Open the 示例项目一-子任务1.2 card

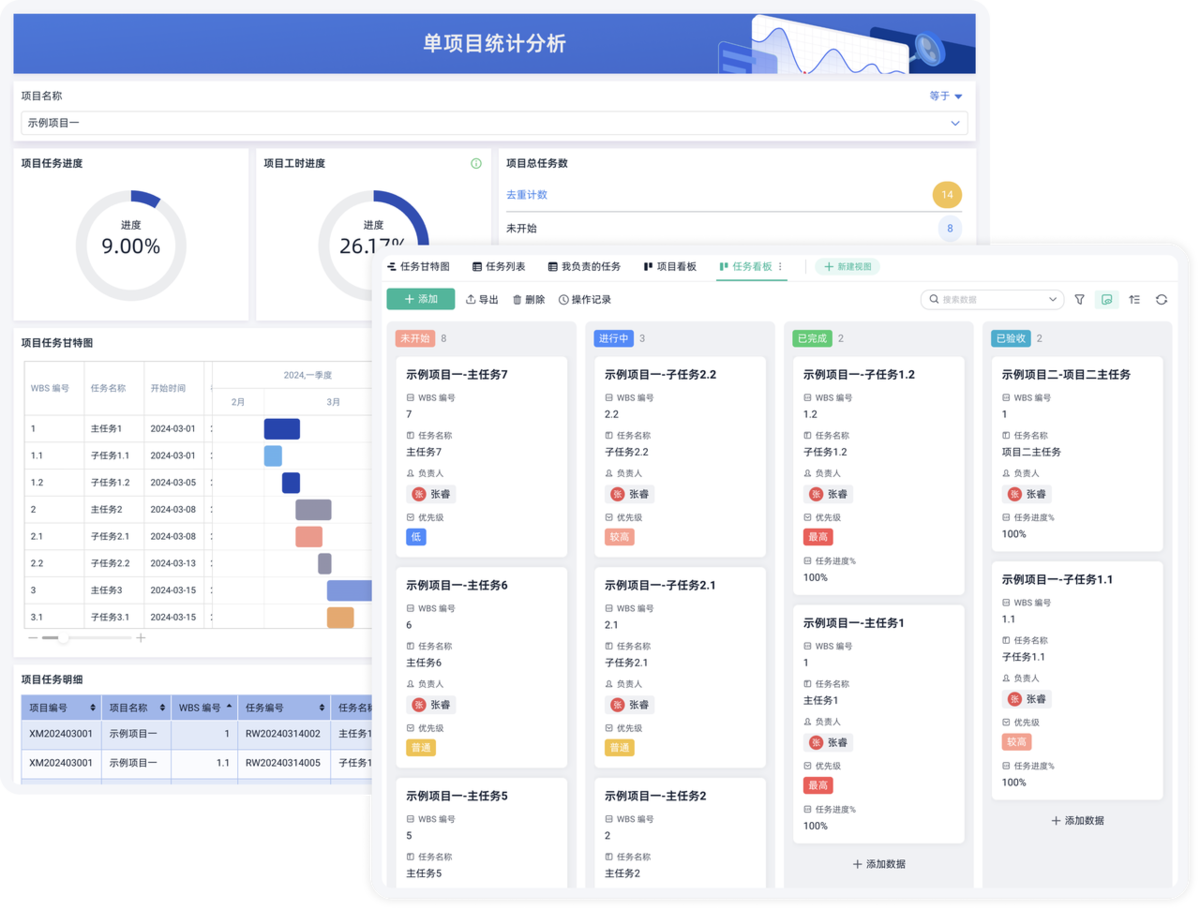(x=879, y=476)
